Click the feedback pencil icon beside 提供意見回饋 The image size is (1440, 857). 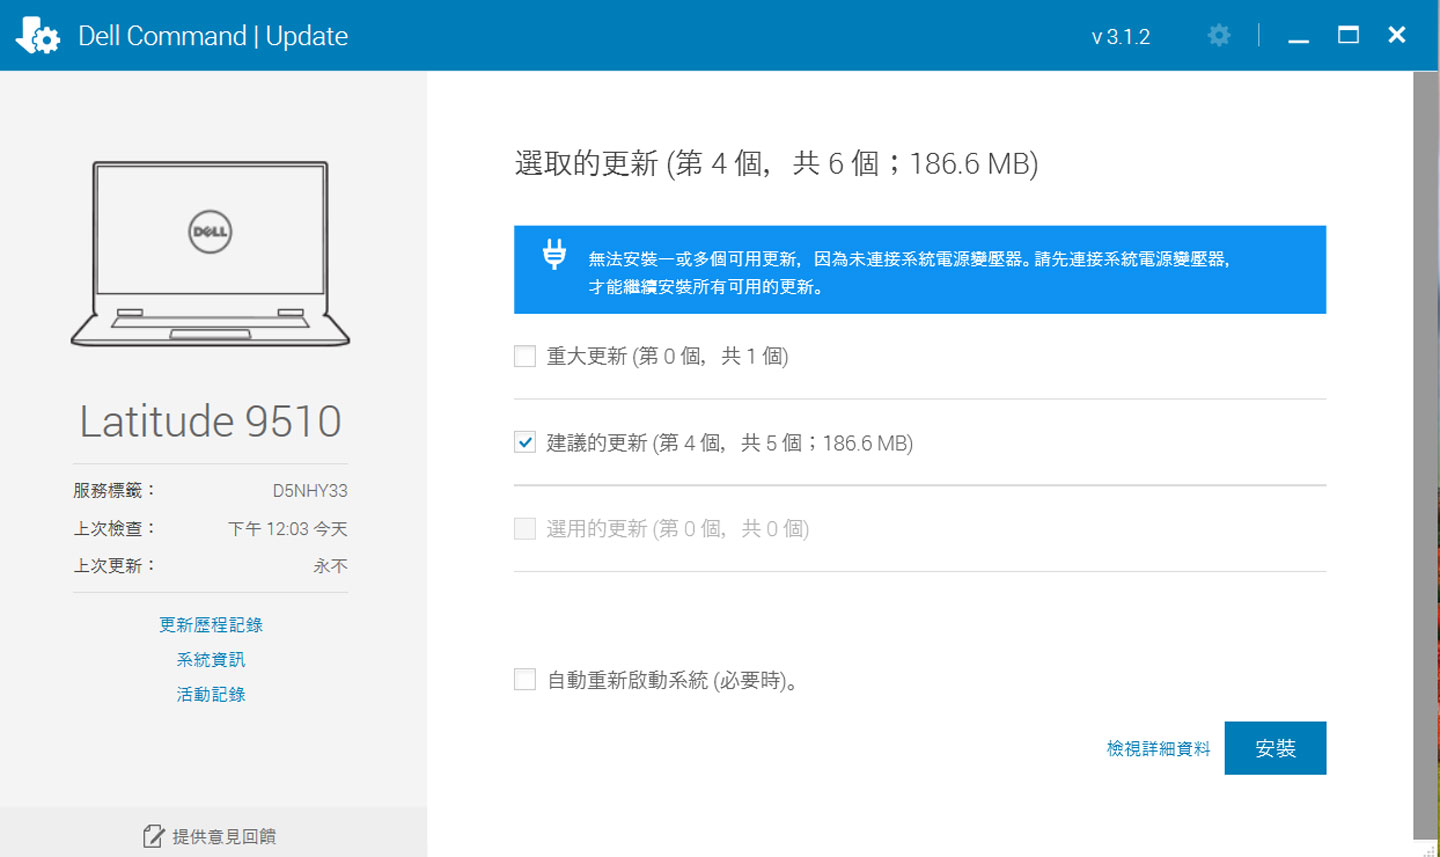[155, 835]
